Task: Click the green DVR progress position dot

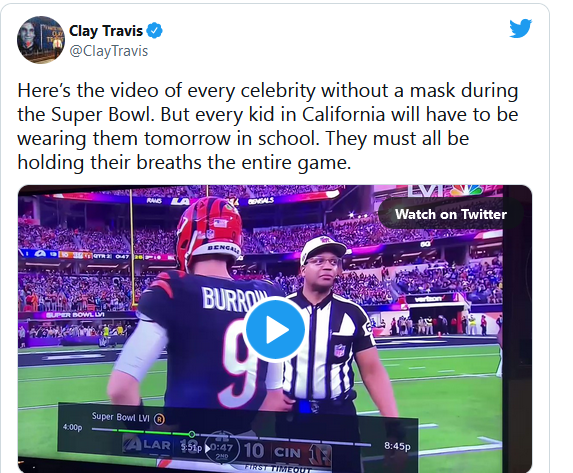Action: click(x=191, y=434)
